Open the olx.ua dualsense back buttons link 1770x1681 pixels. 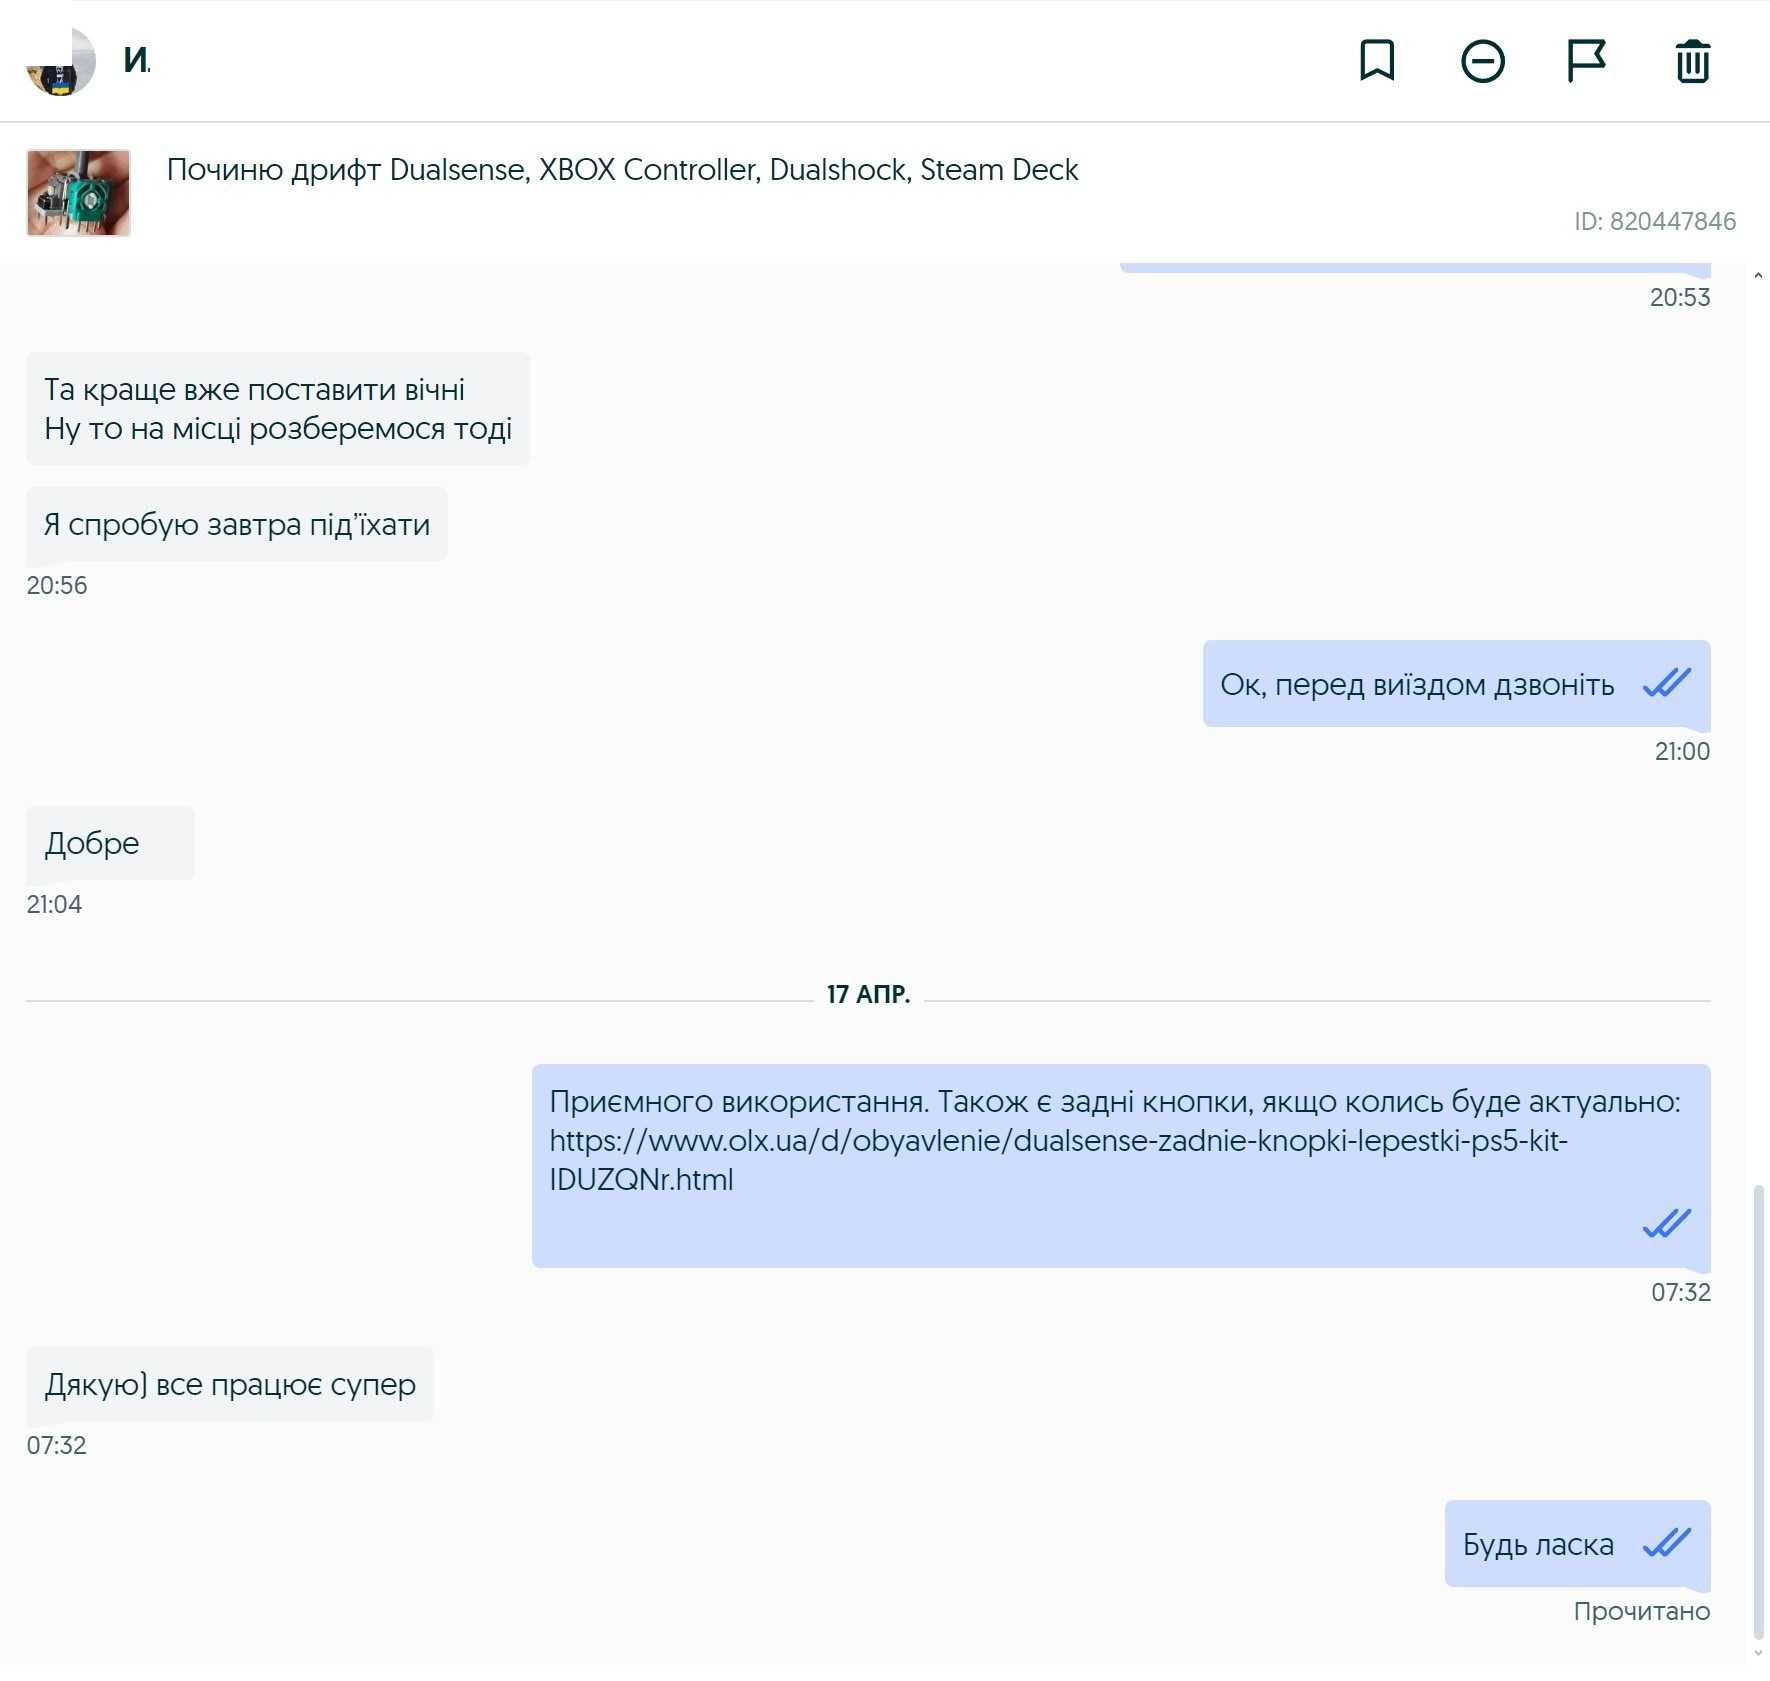[x=1058, y=1159]
